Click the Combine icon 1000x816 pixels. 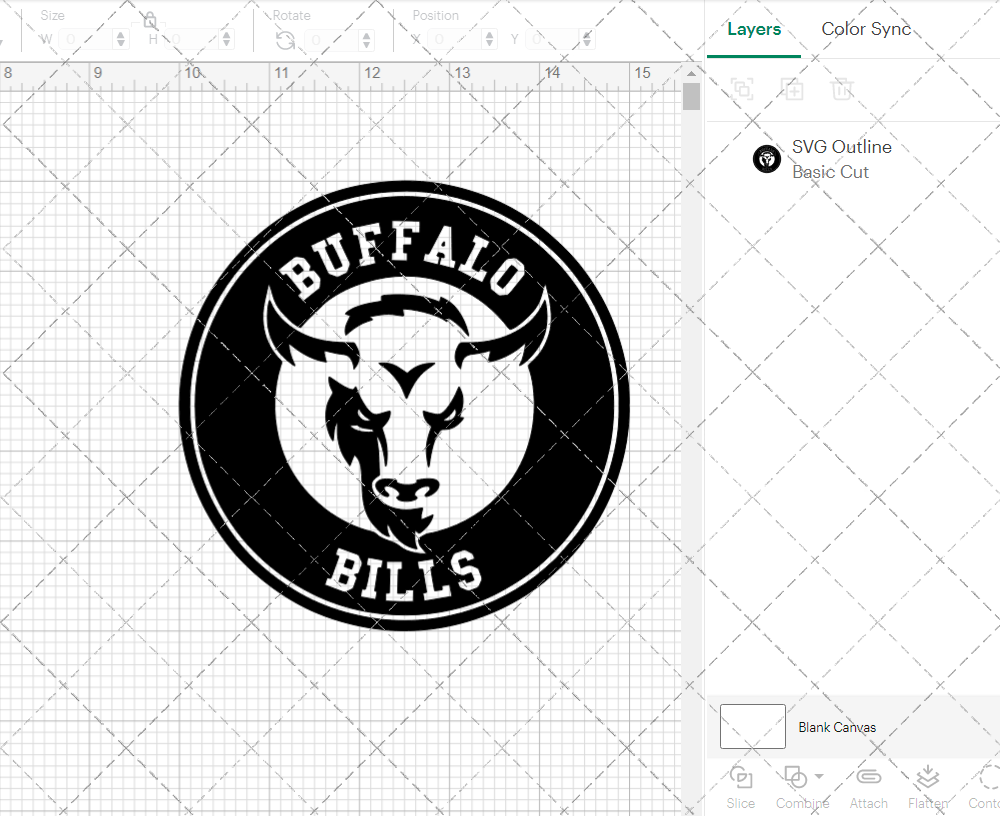tap(796, 779)
